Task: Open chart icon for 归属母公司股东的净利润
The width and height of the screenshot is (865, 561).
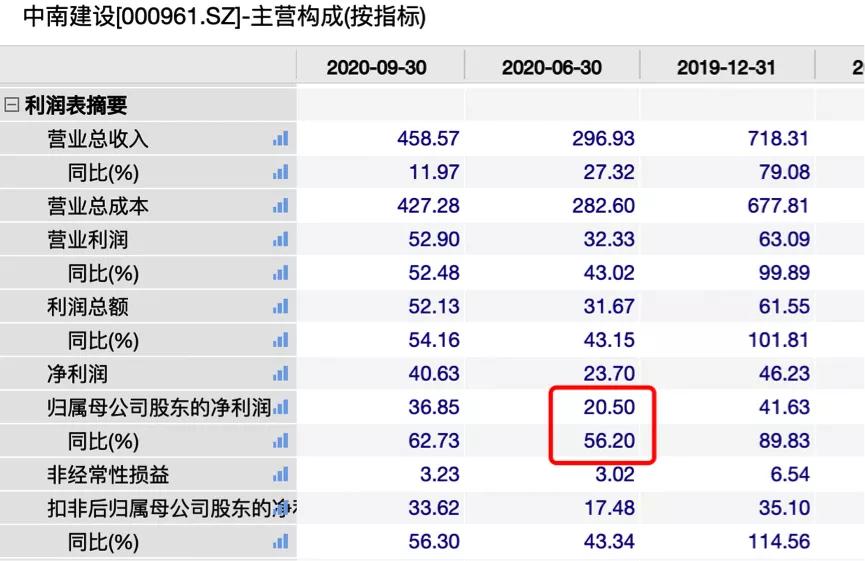Action: pos(281,407)
